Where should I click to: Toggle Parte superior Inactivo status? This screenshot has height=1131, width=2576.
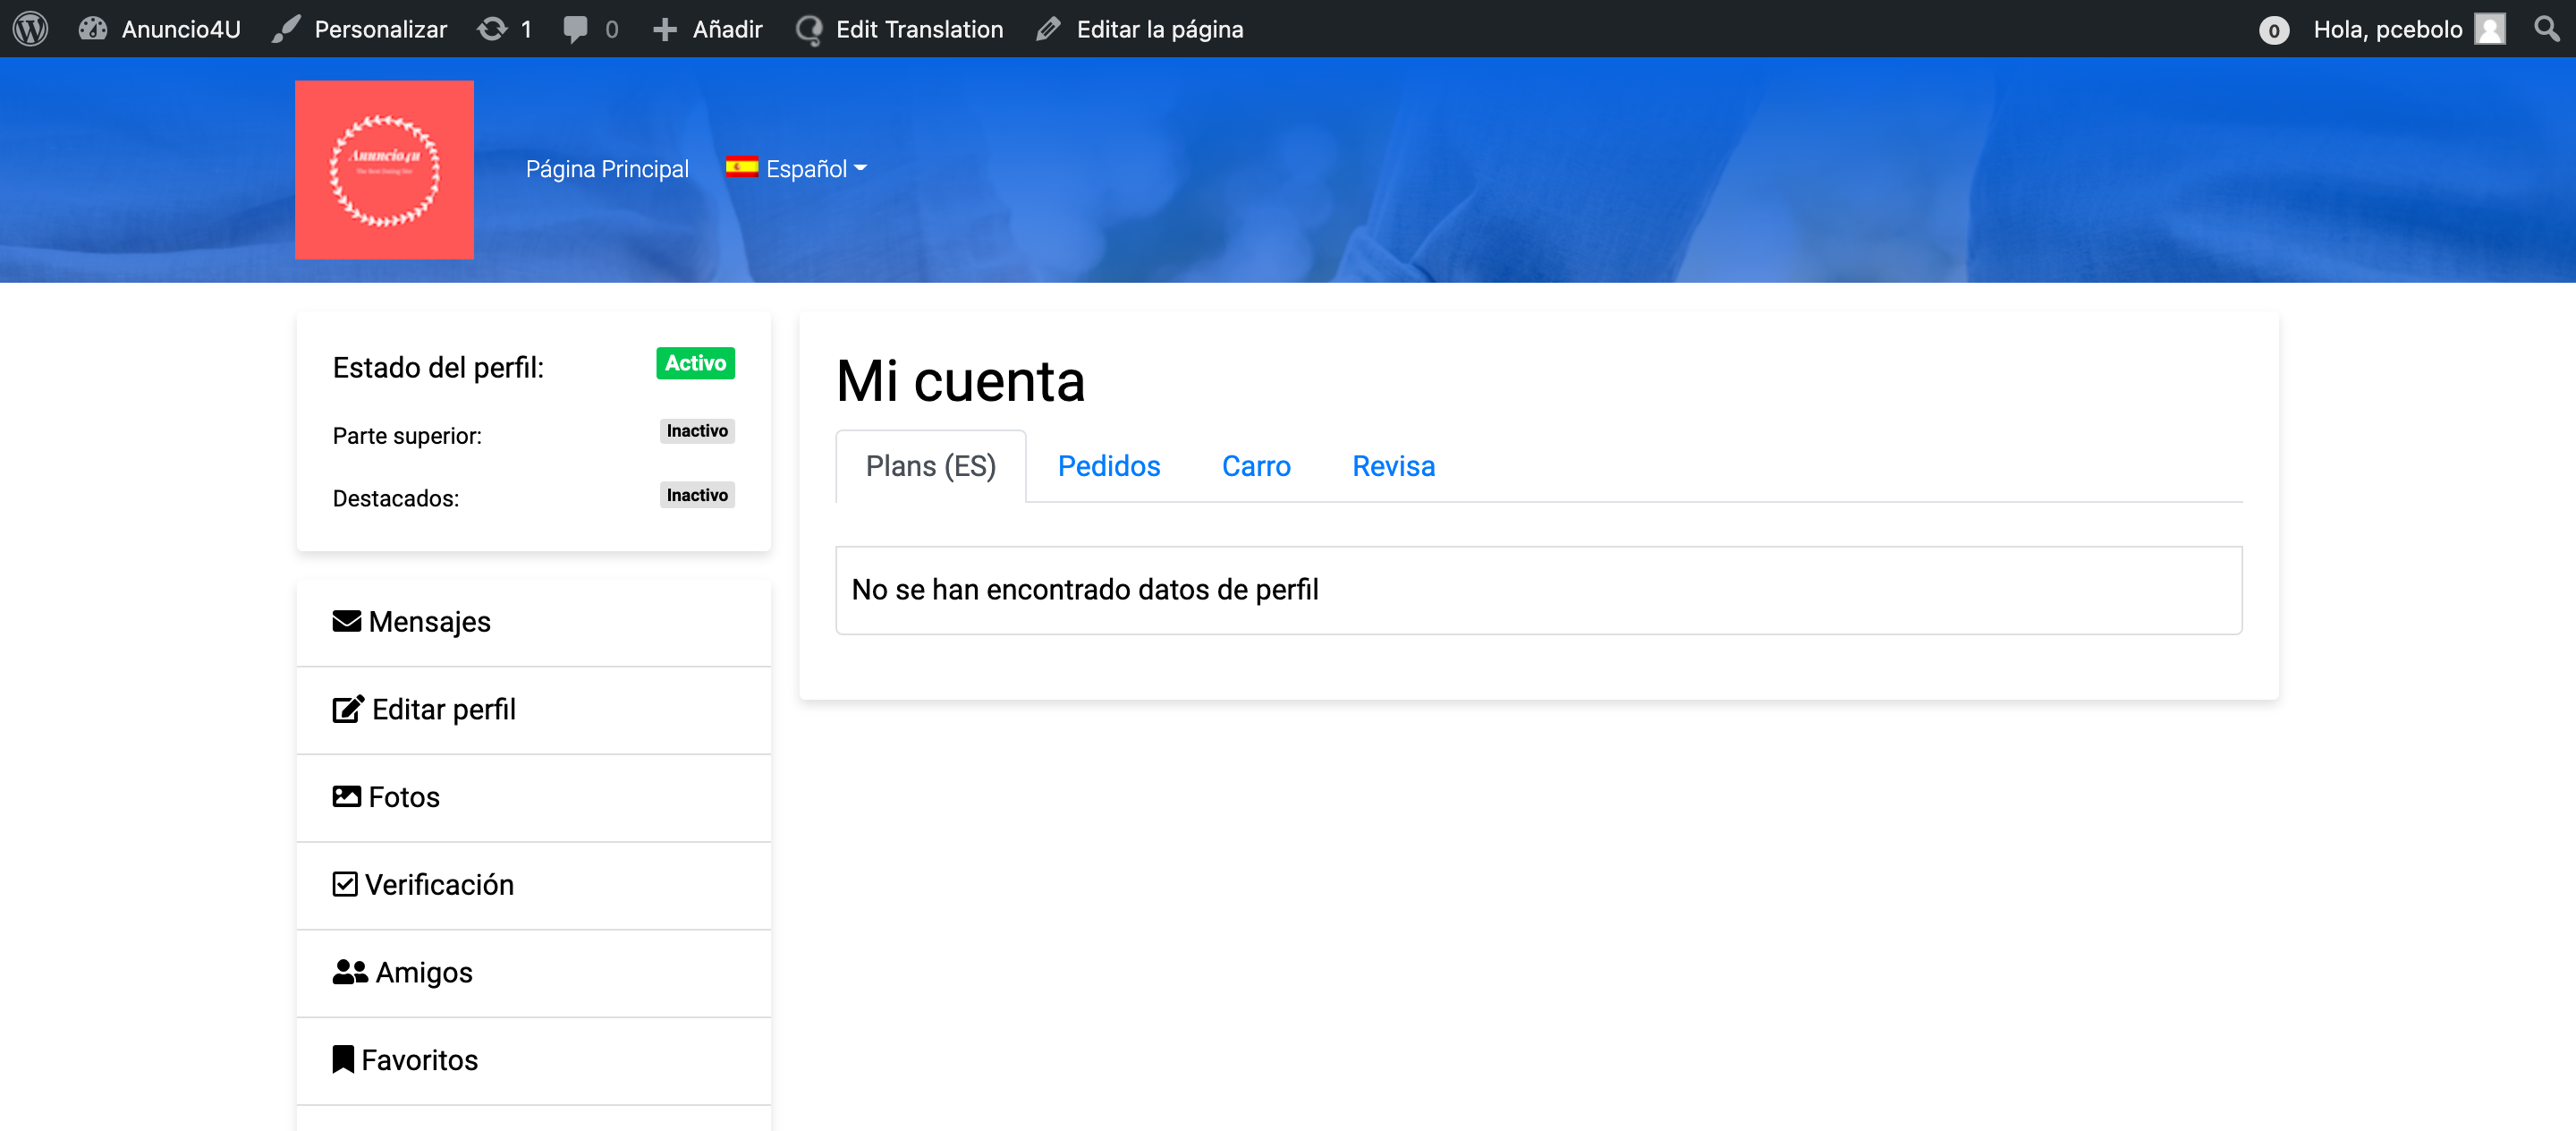pos(697,430)
